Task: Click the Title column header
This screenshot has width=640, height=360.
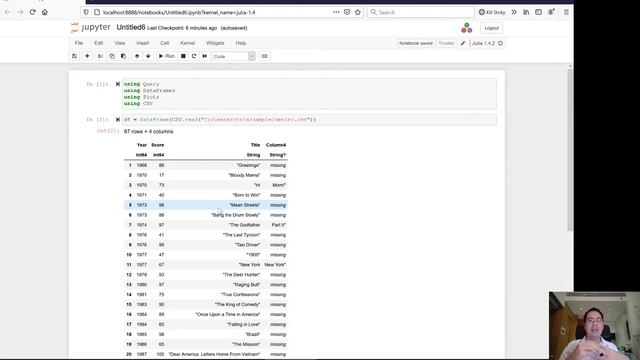Action: pos(255,145)
